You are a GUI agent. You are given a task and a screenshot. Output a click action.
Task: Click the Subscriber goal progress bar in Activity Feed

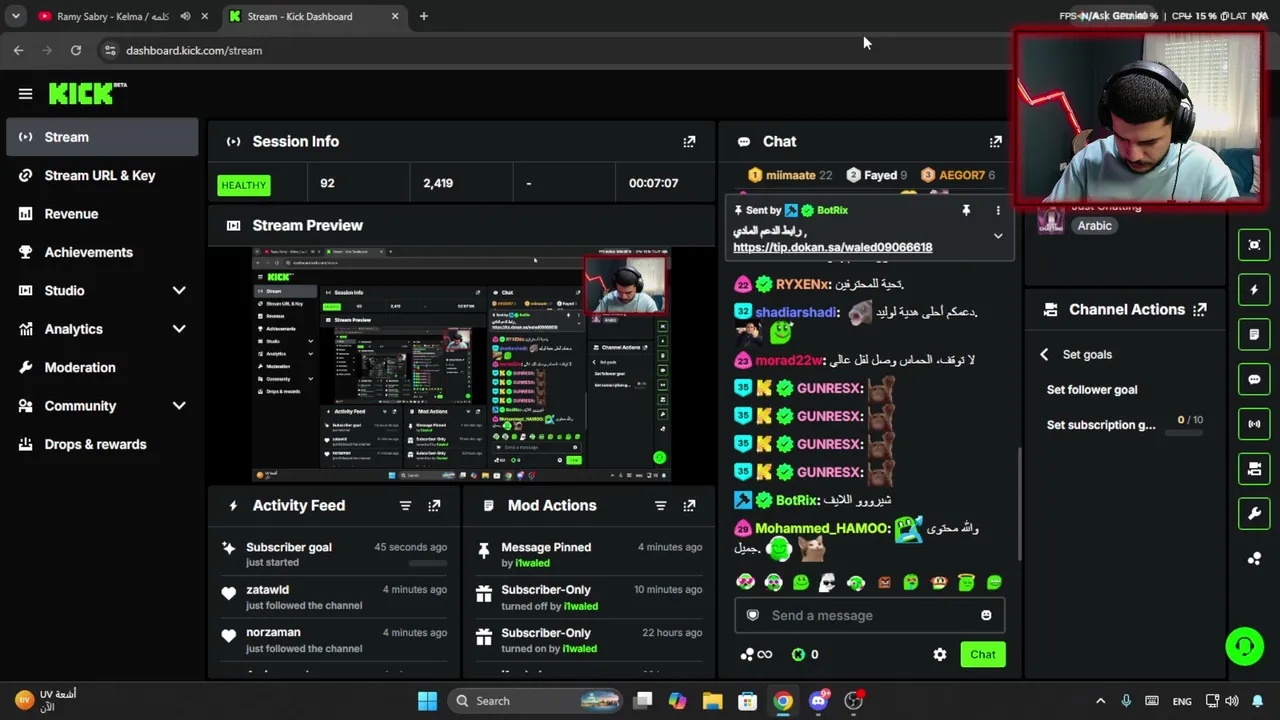(428, 564)
